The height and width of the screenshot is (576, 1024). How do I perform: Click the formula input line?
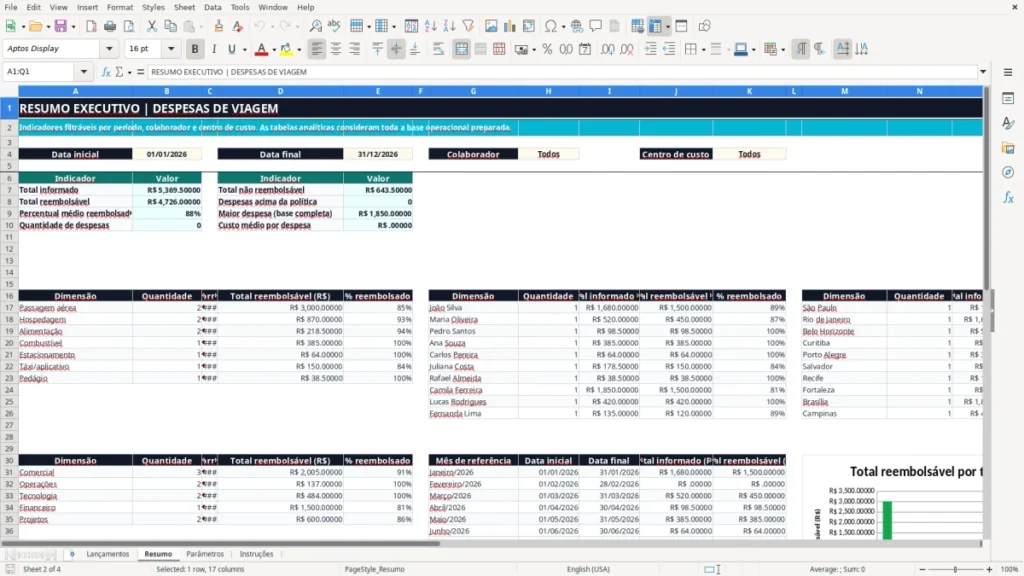coord(562,72)
